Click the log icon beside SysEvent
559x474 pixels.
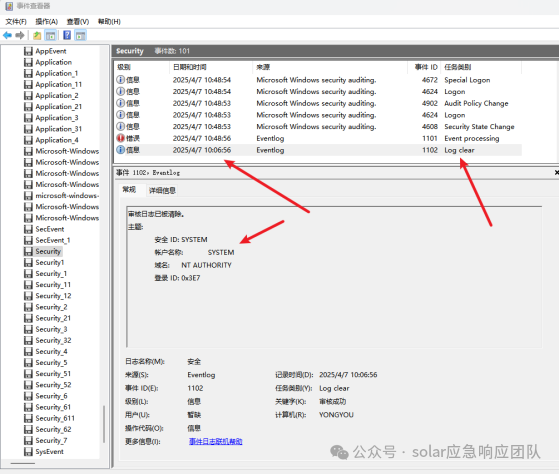coord(28,452)
